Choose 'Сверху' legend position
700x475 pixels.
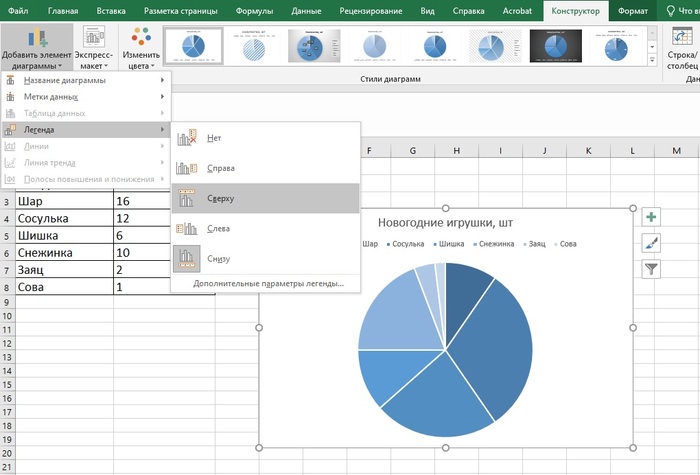tap(222, 198)
